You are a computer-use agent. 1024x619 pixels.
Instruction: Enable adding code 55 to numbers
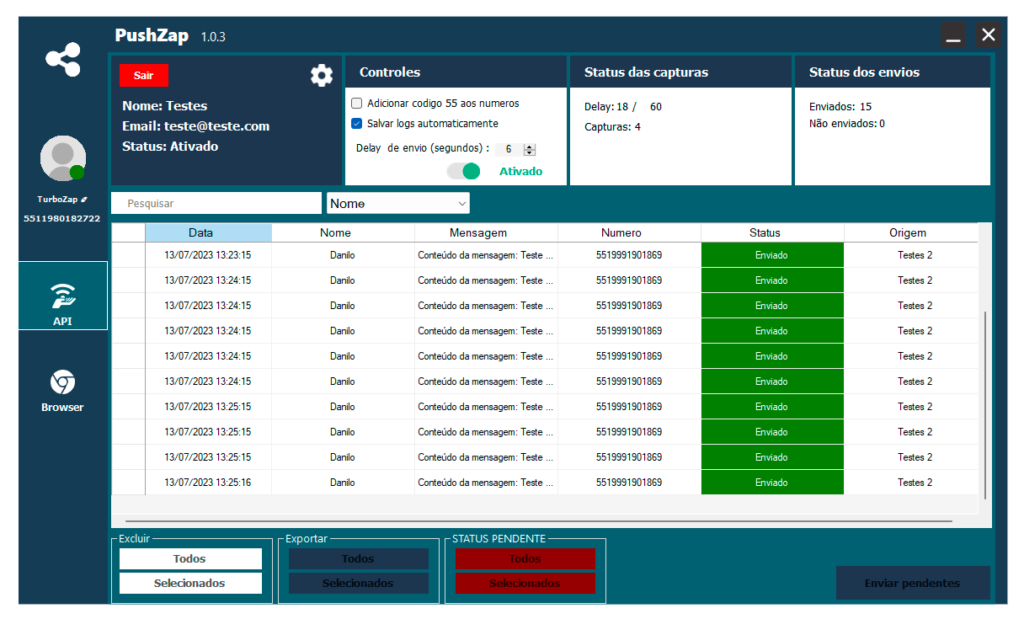(357, 103)
